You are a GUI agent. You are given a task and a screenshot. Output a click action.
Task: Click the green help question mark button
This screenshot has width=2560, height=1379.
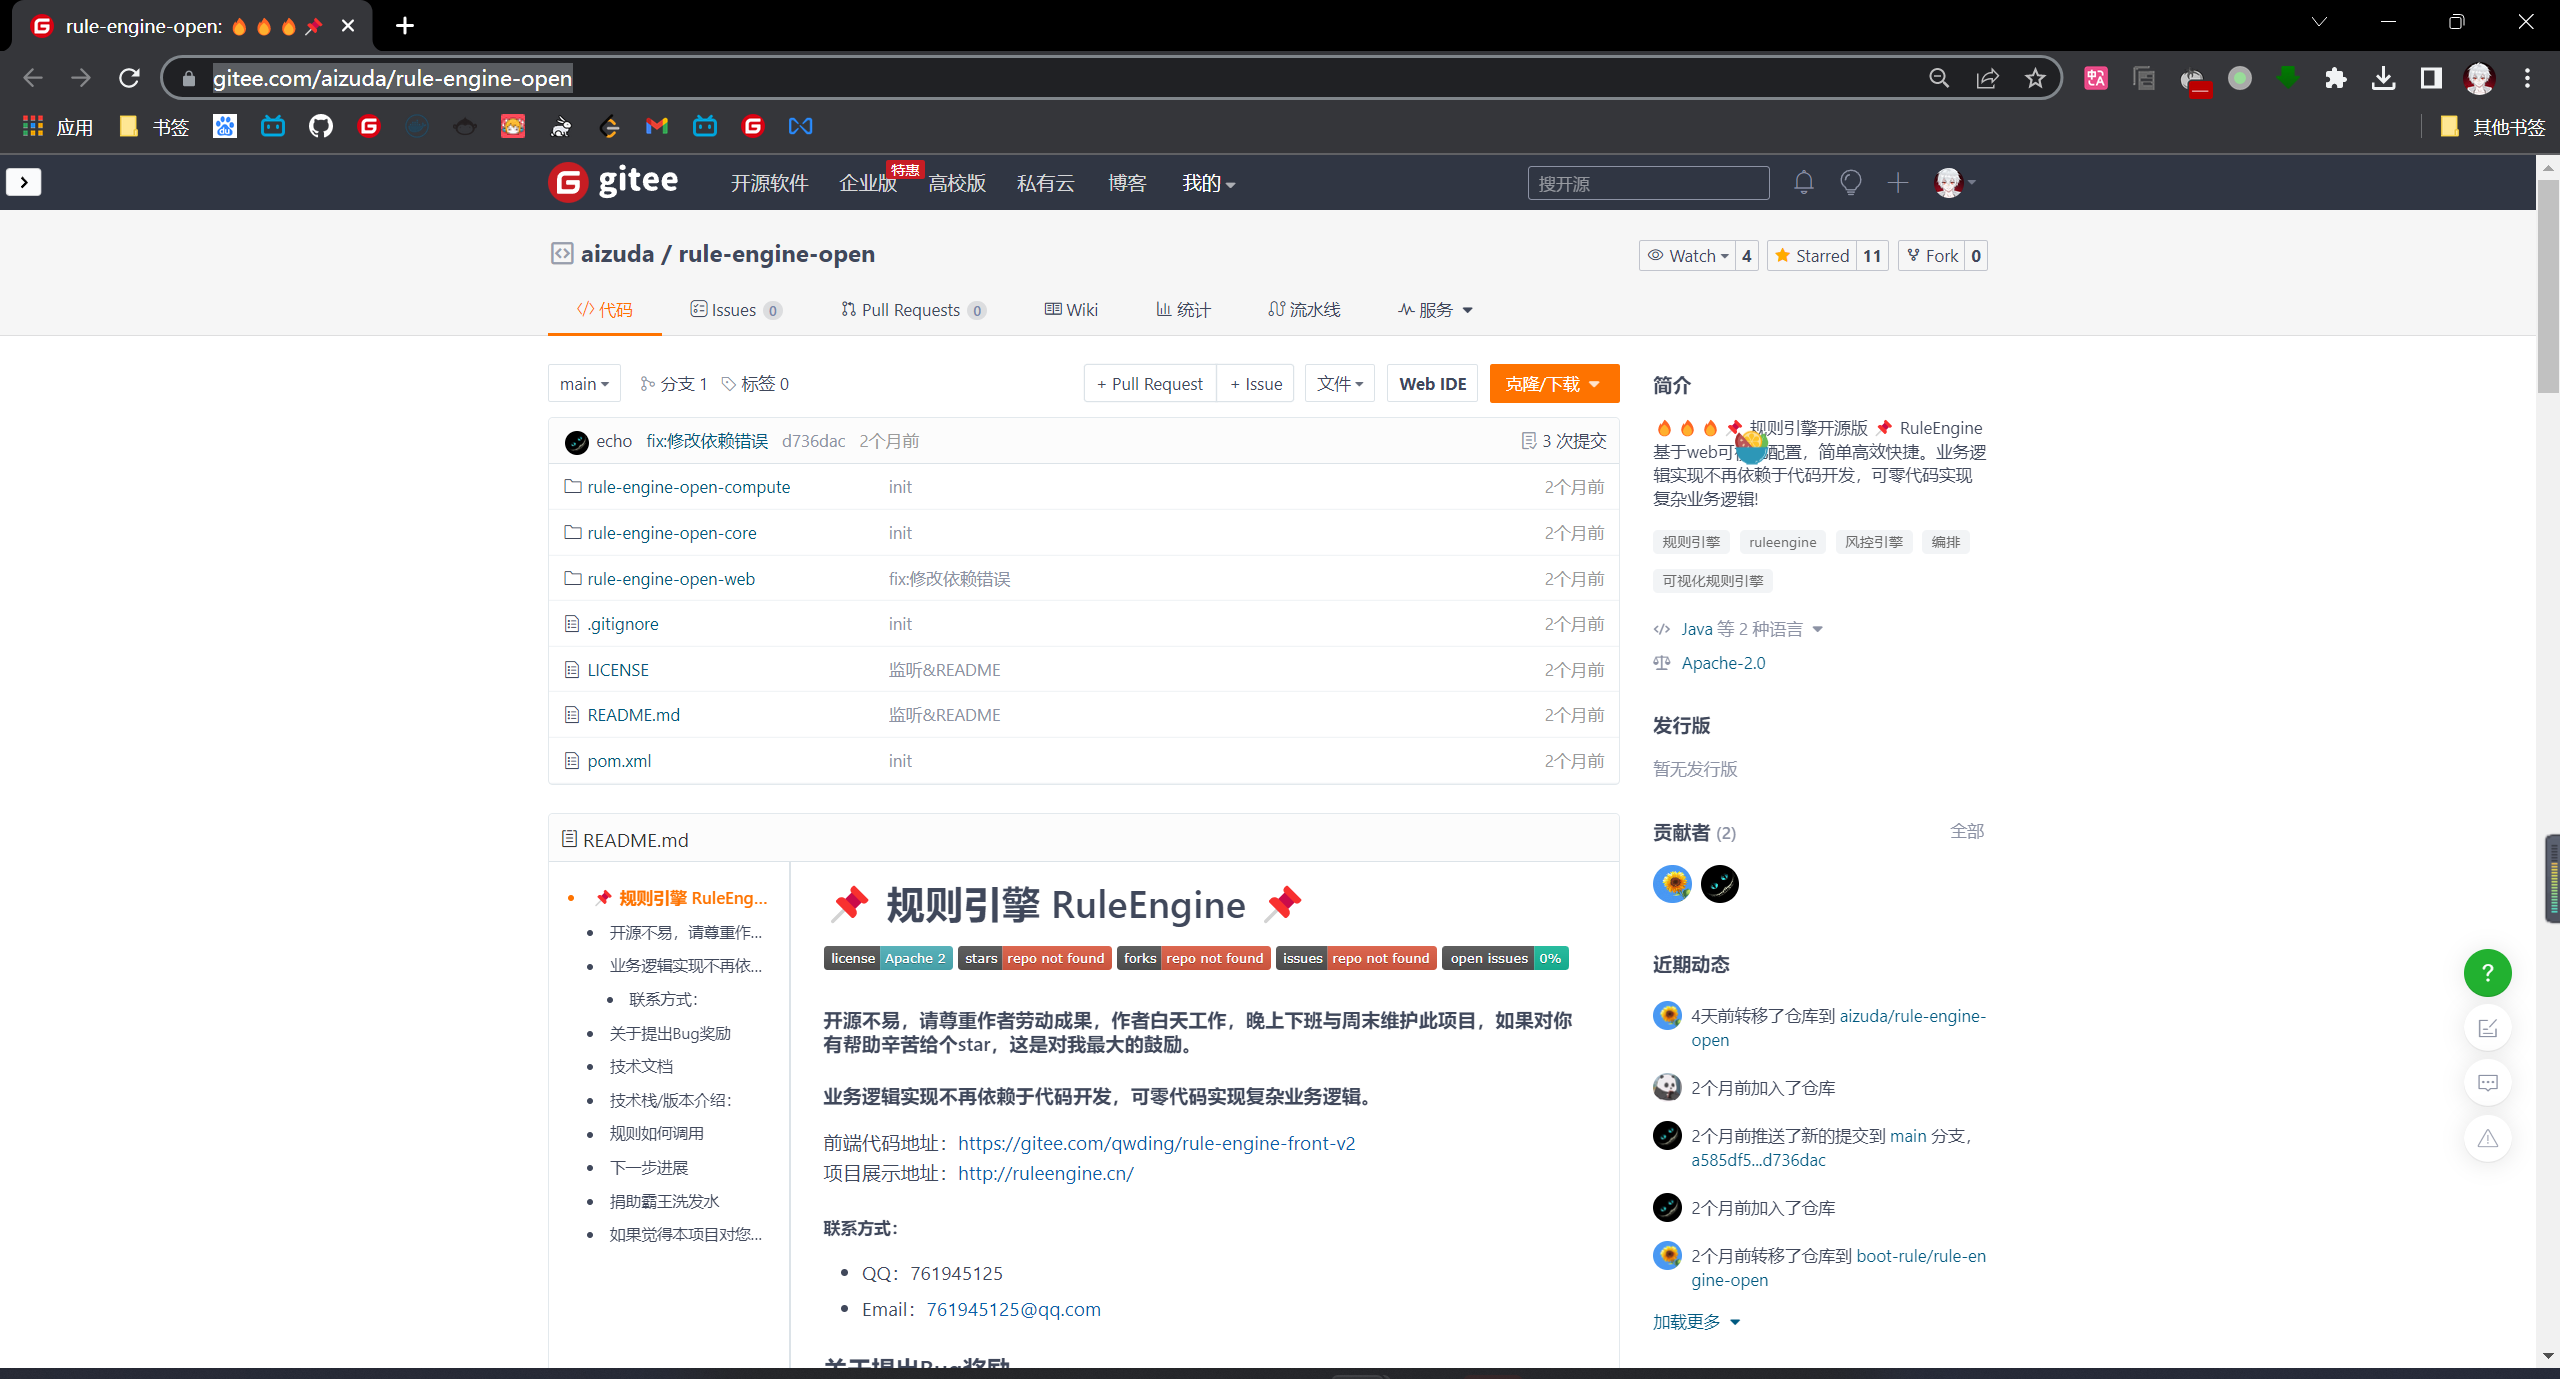2487,973
